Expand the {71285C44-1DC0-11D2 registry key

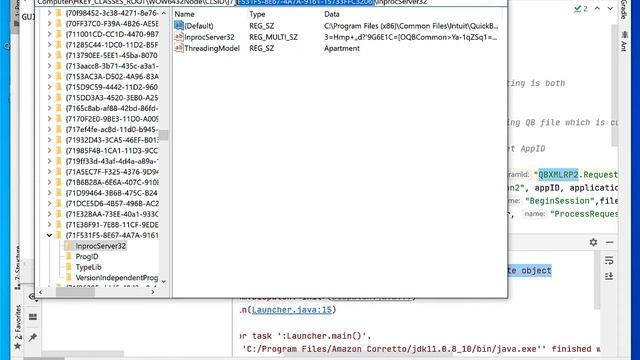tap(49, 45)
